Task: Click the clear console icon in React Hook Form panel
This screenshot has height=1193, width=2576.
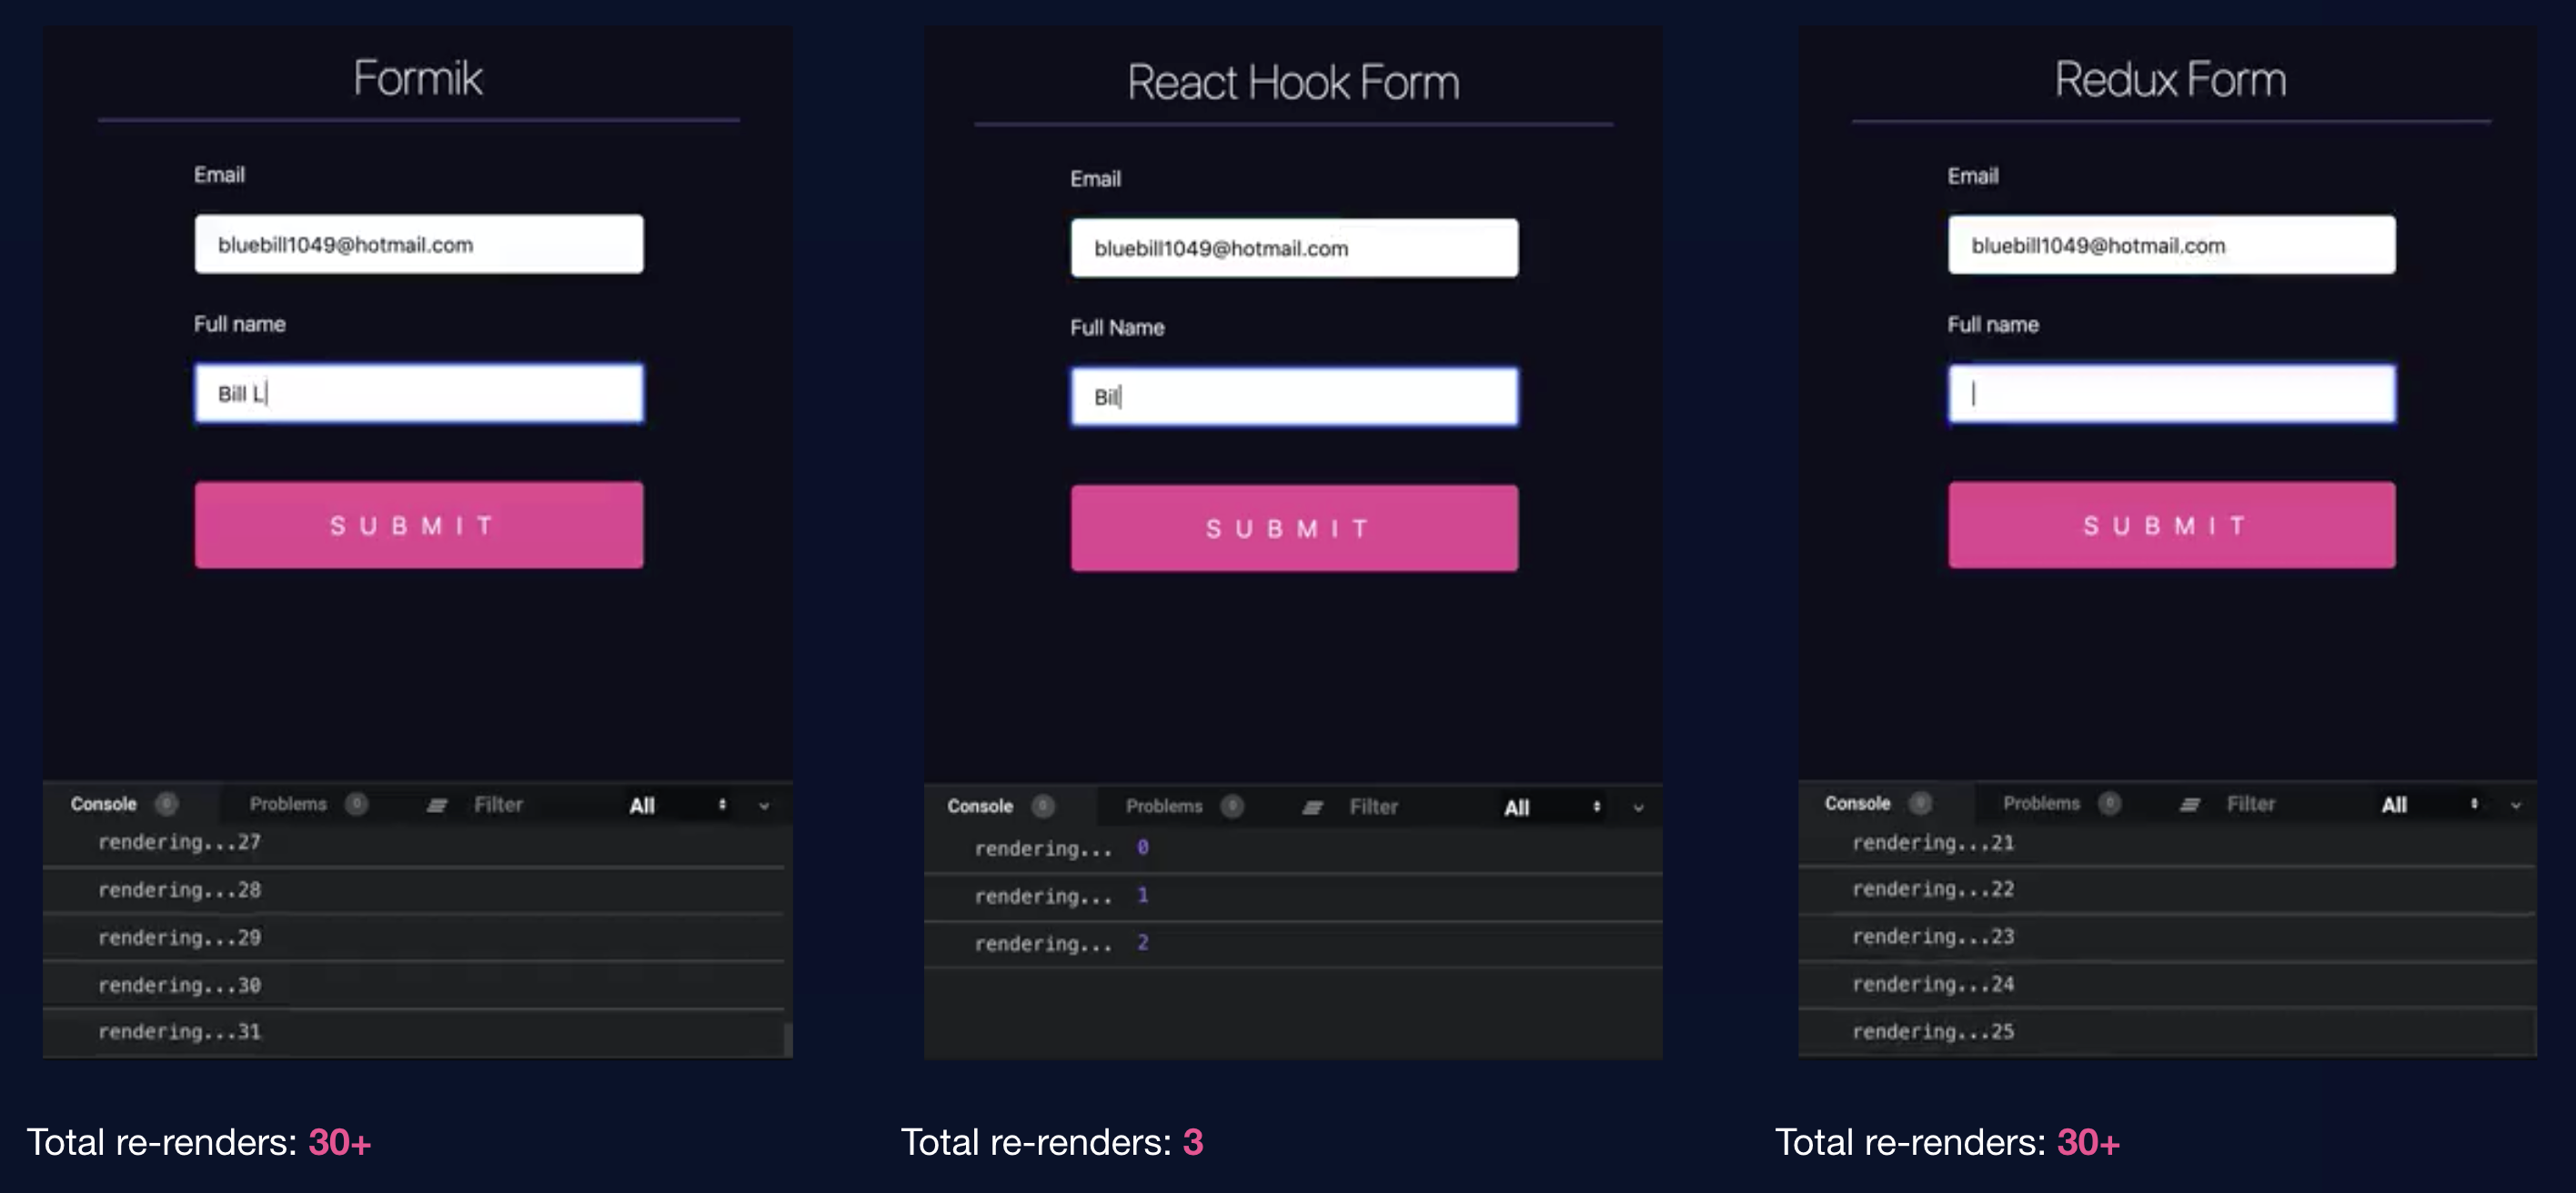Action: (1312, 807)
